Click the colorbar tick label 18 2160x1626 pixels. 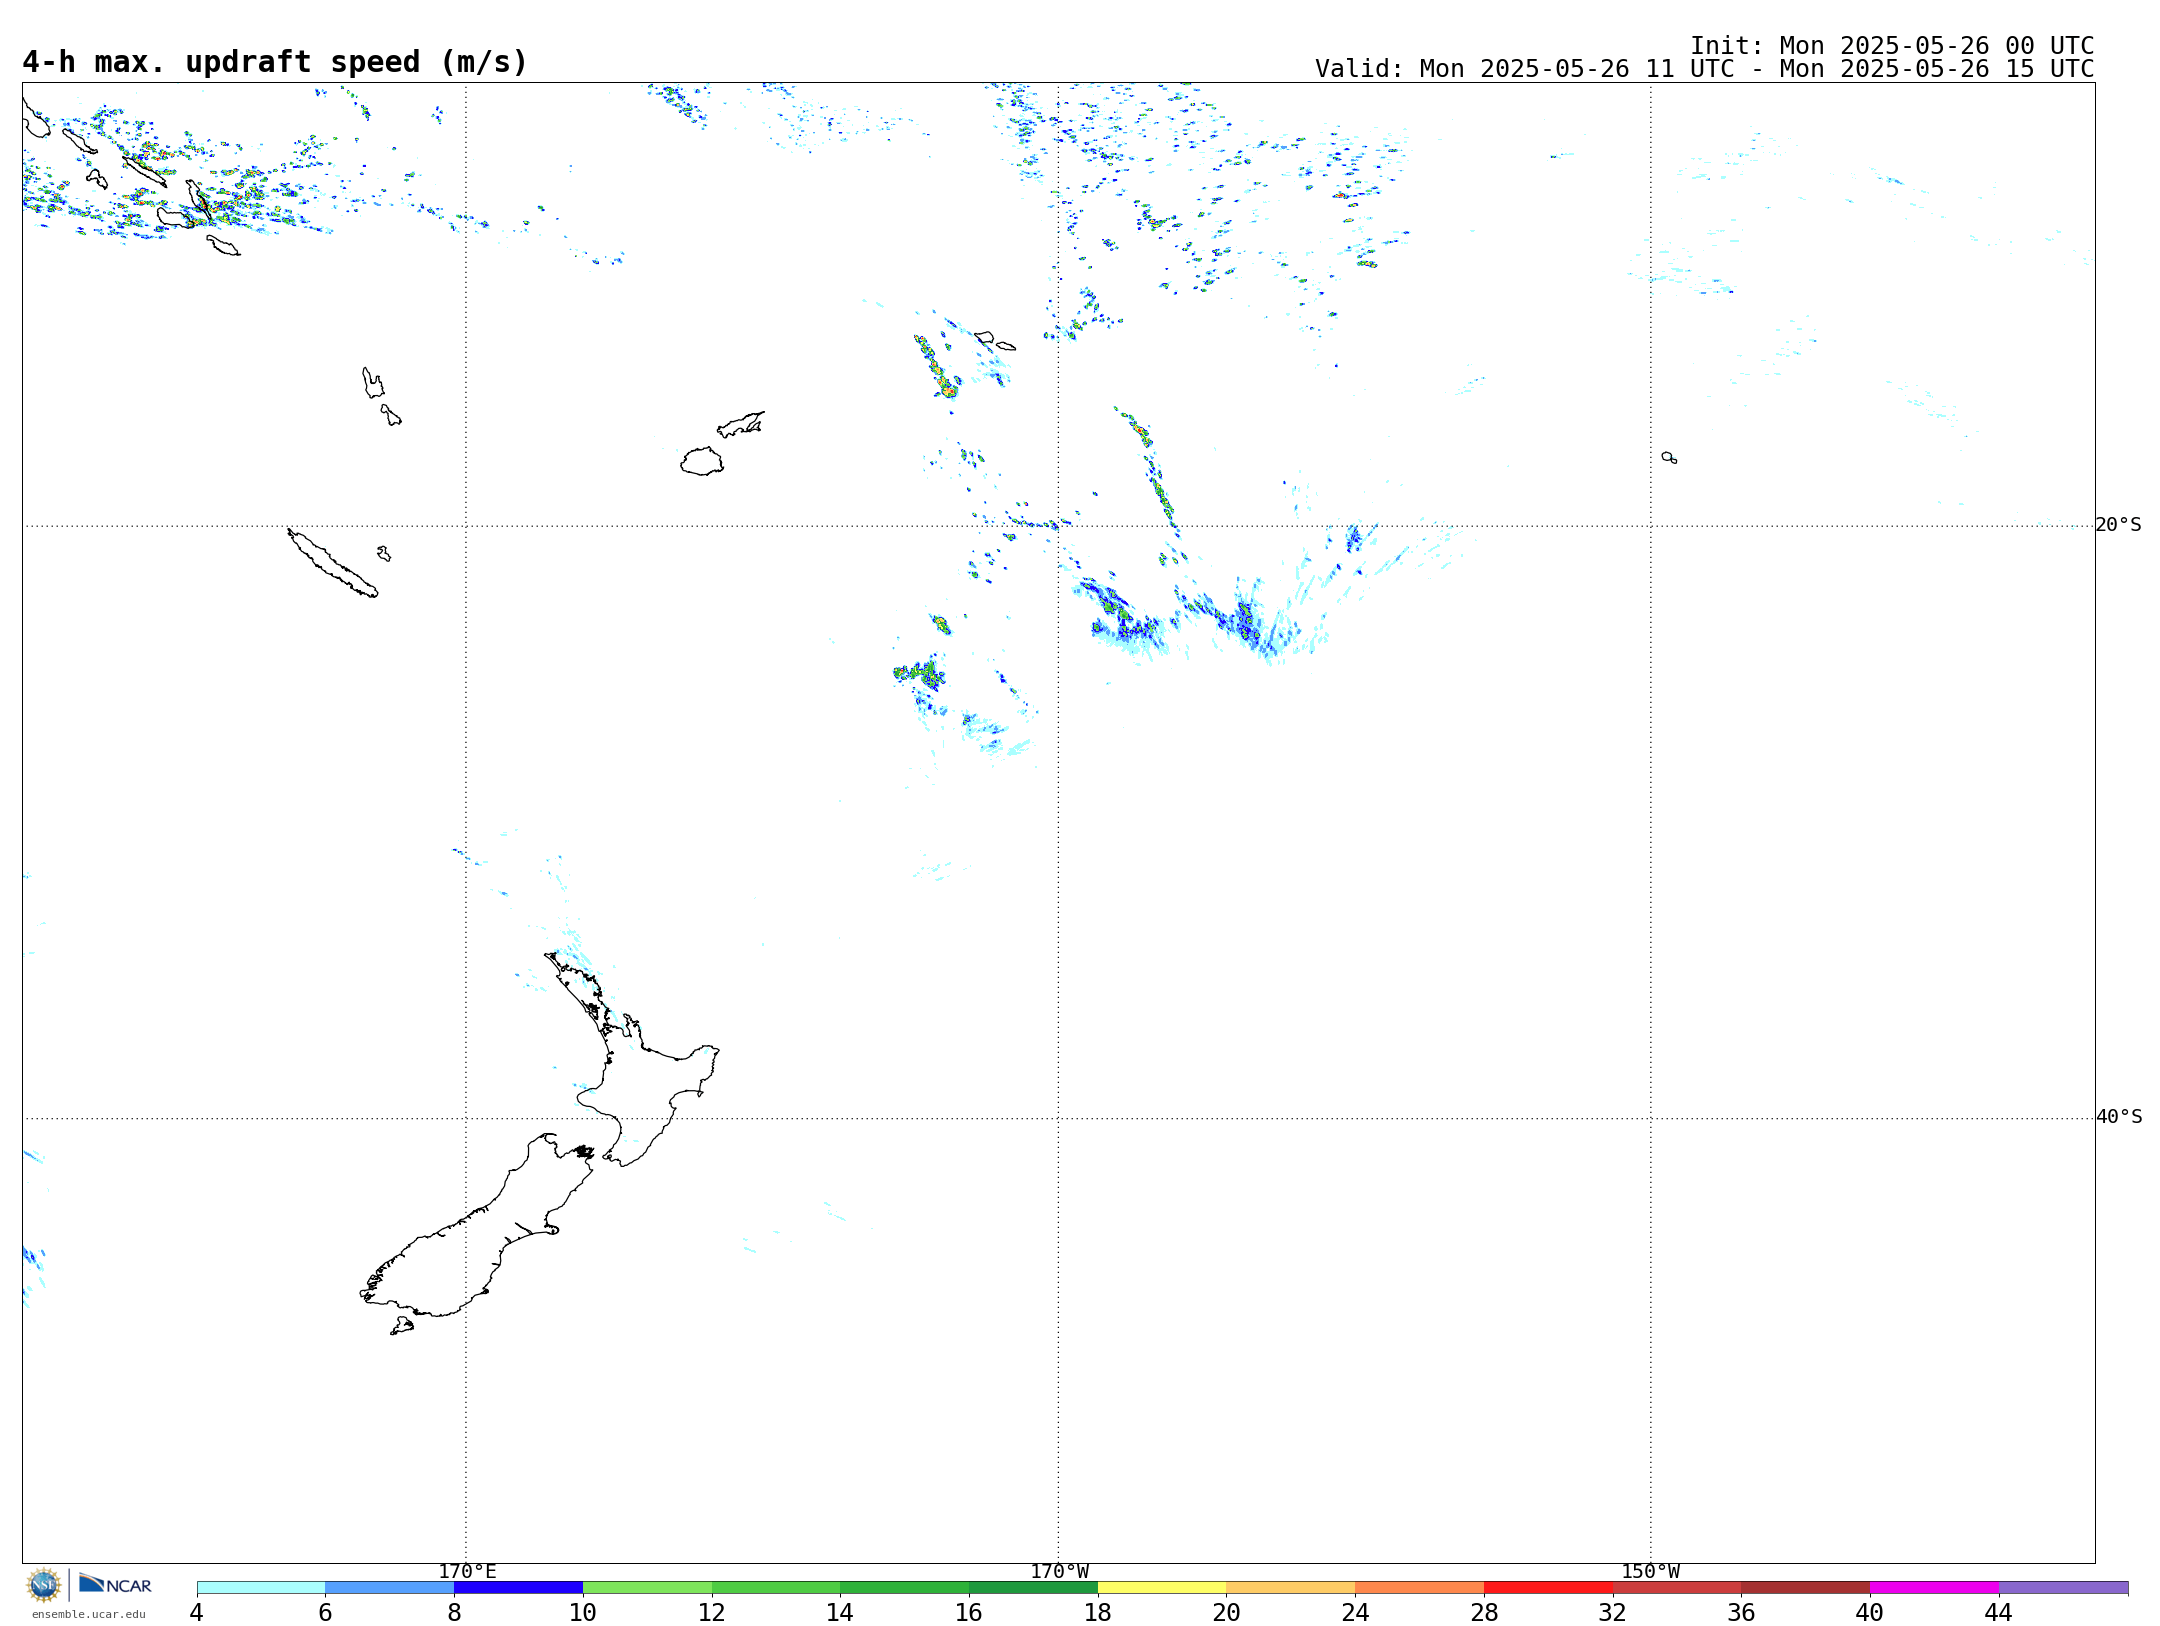coord(1098,1612)
